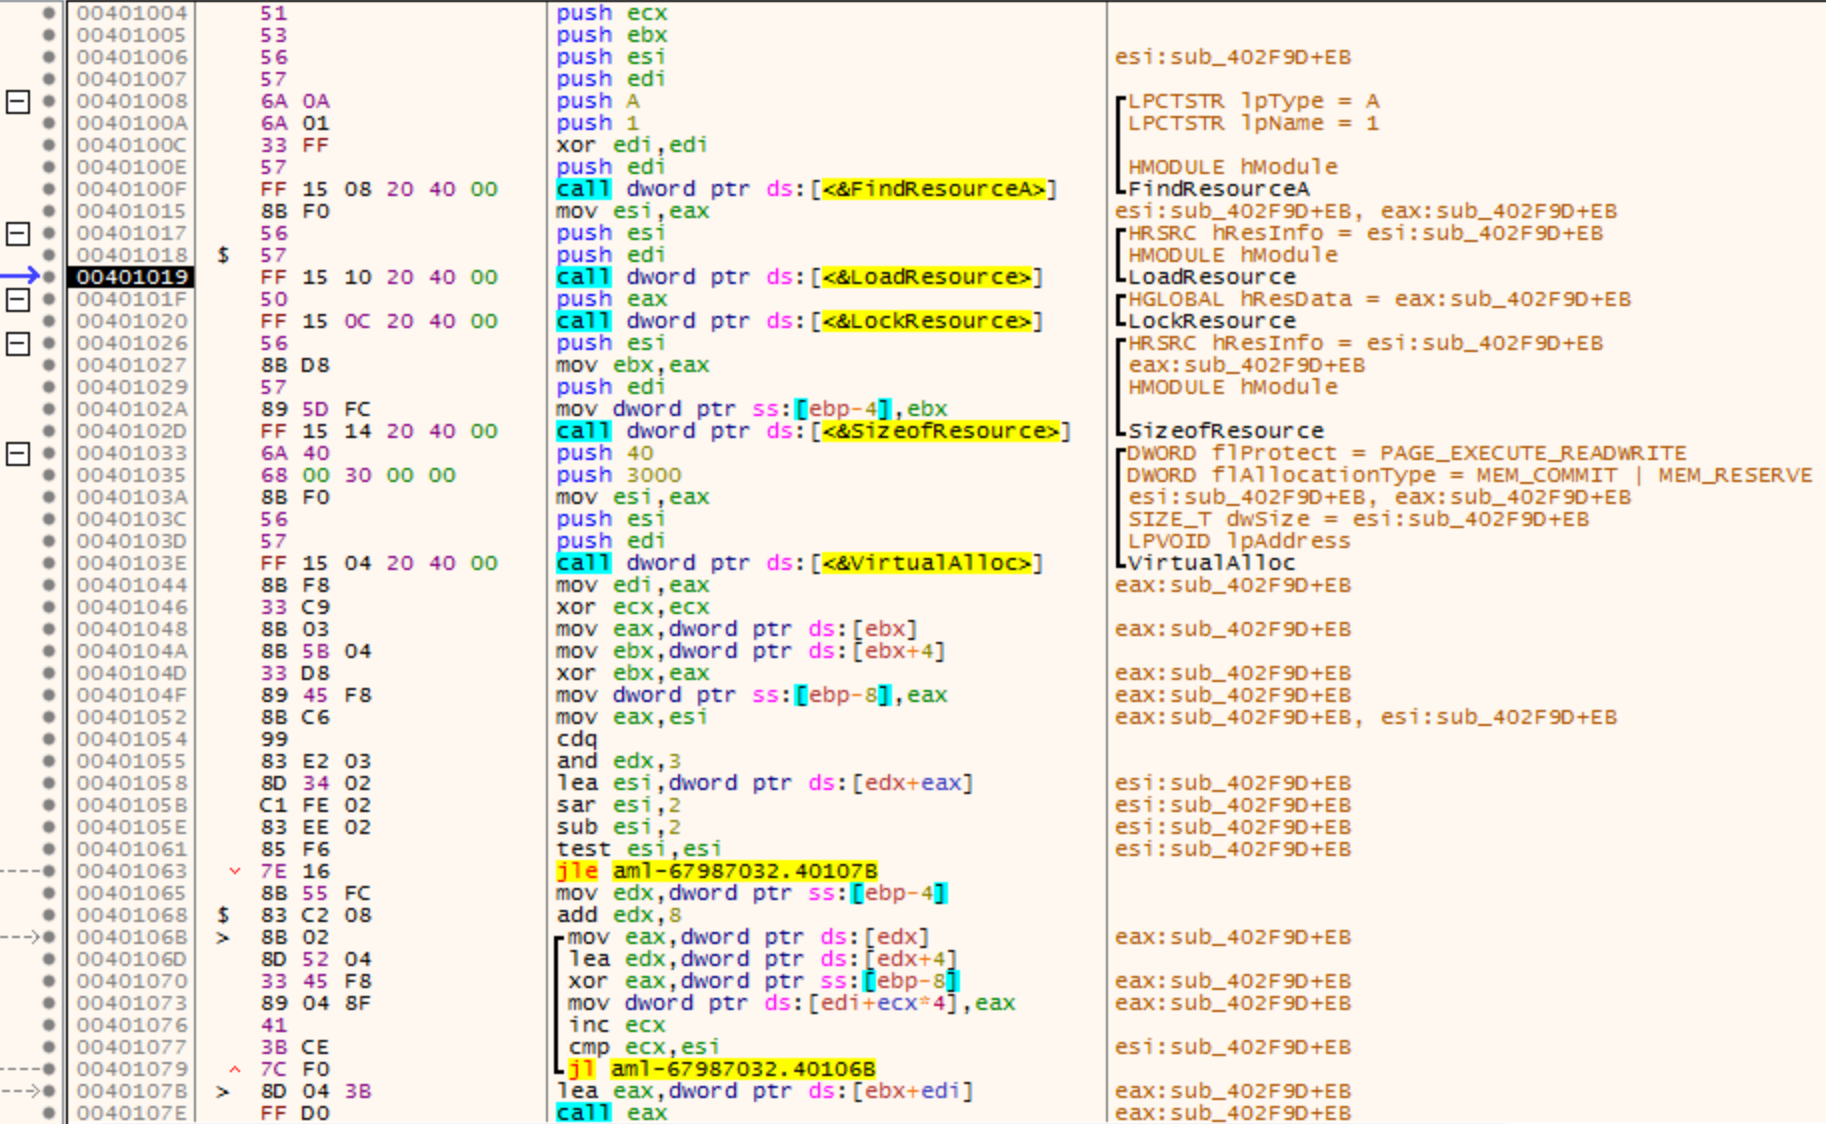Screen dimensions: 1826x1124
Task: Click the $ marker beside address 00401068
Action: click(223, 915)
